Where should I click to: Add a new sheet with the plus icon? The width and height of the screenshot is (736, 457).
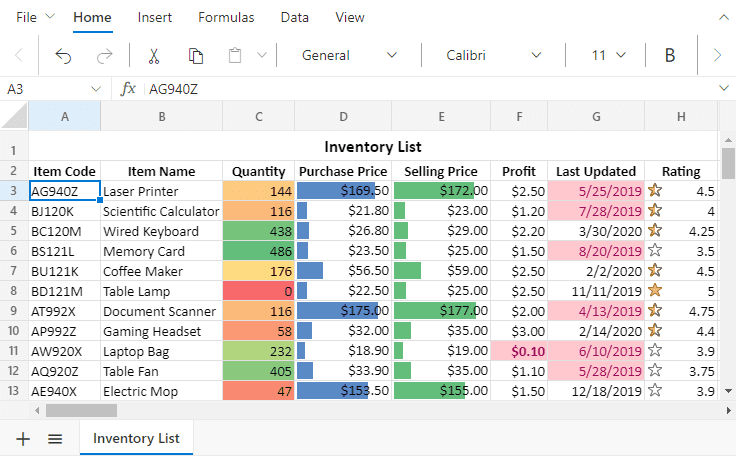pyautogui.click(x=23, y=439)
